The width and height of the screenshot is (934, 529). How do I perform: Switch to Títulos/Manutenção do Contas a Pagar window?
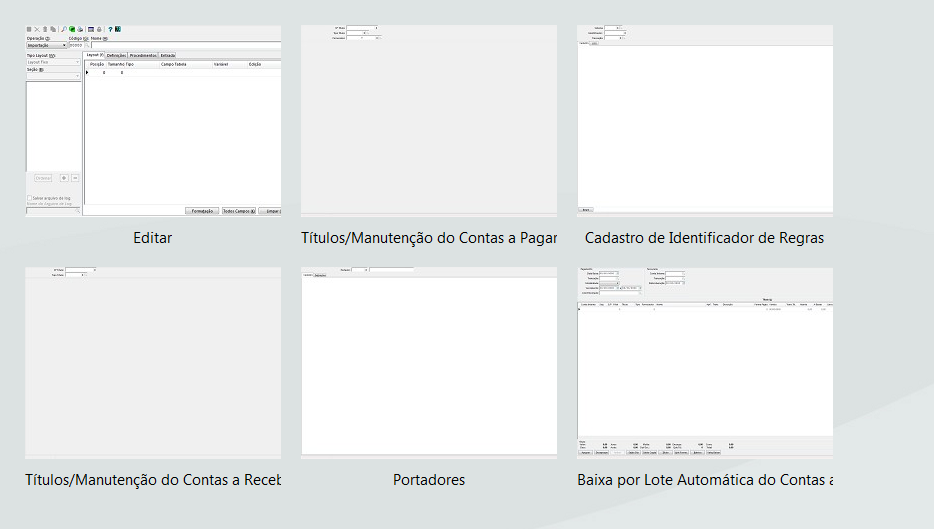click(429, 122)
